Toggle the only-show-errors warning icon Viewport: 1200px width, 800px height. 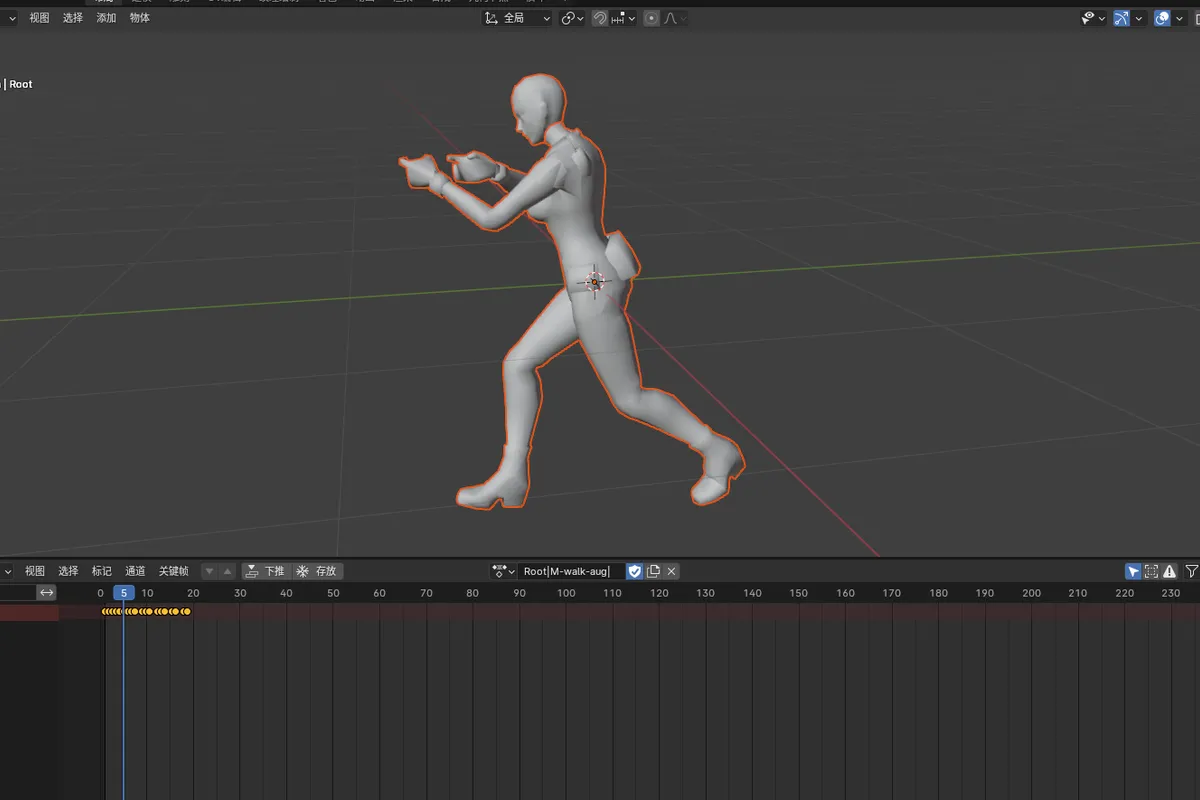pos(1170,571)
